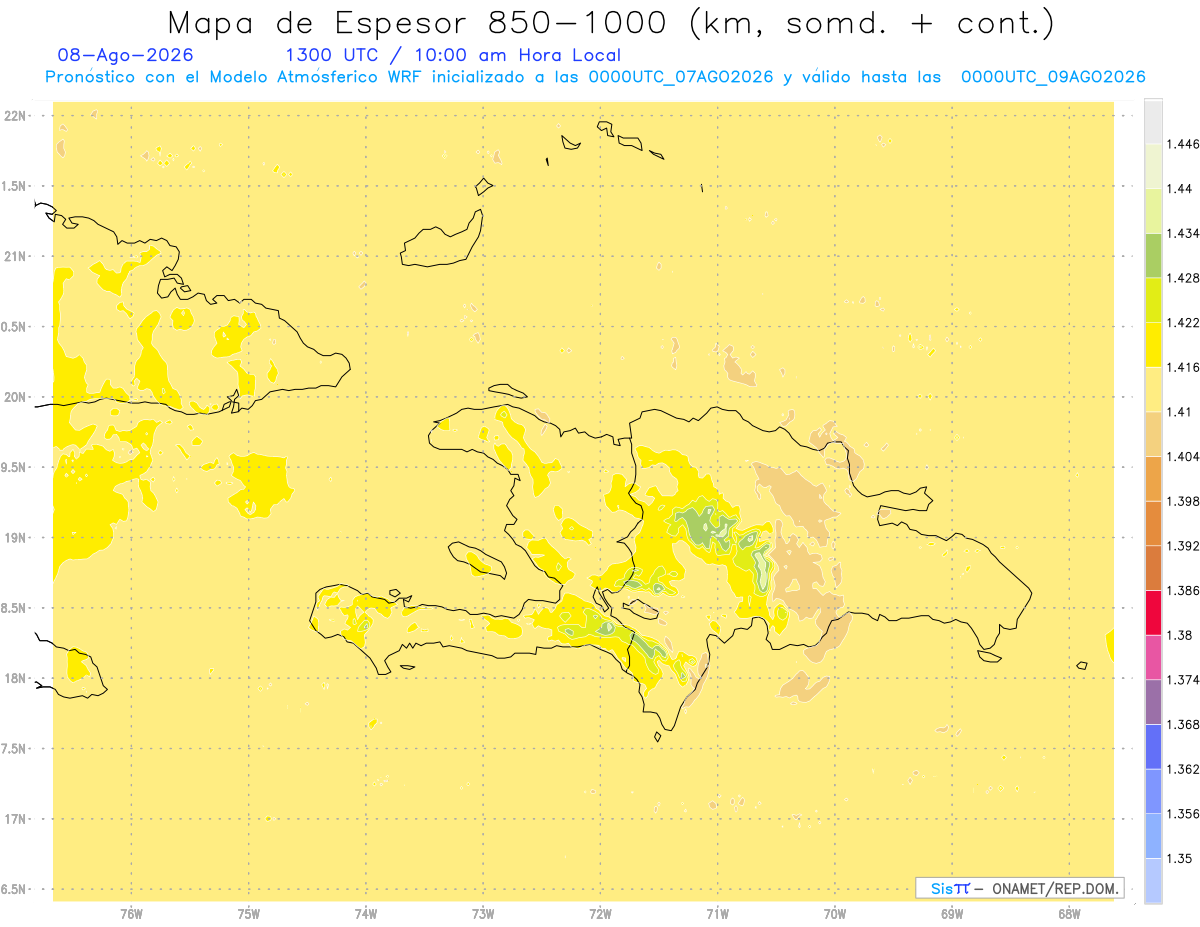Click the "1300 UTC / 10:00 am Hora Local" time text
This screenshot has width=1200, height=927.
point(453,56)
